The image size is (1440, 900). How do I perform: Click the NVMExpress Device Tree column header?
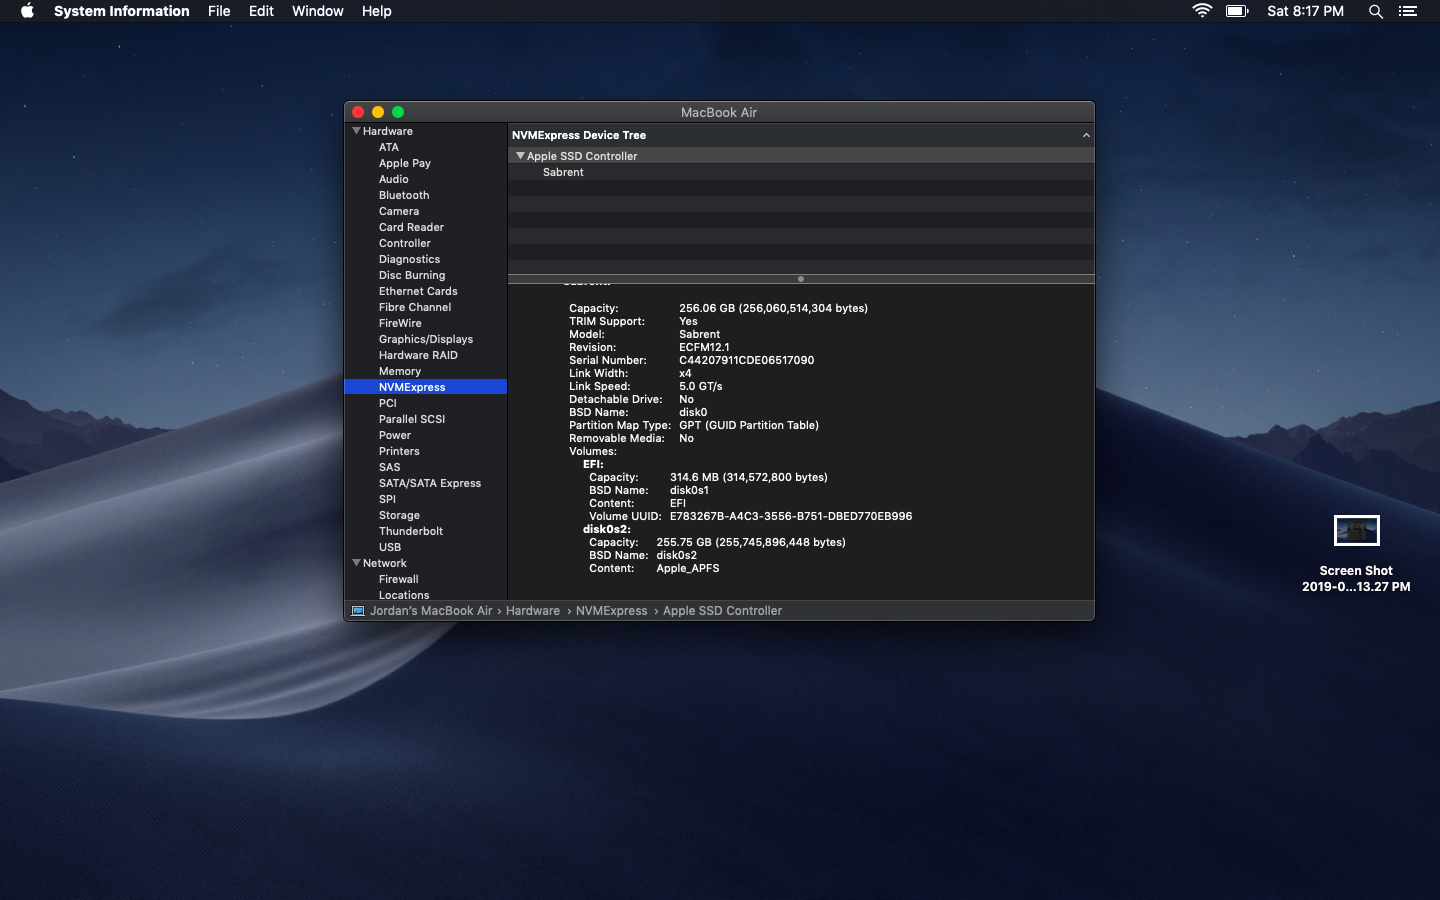[x=801, y=135]
